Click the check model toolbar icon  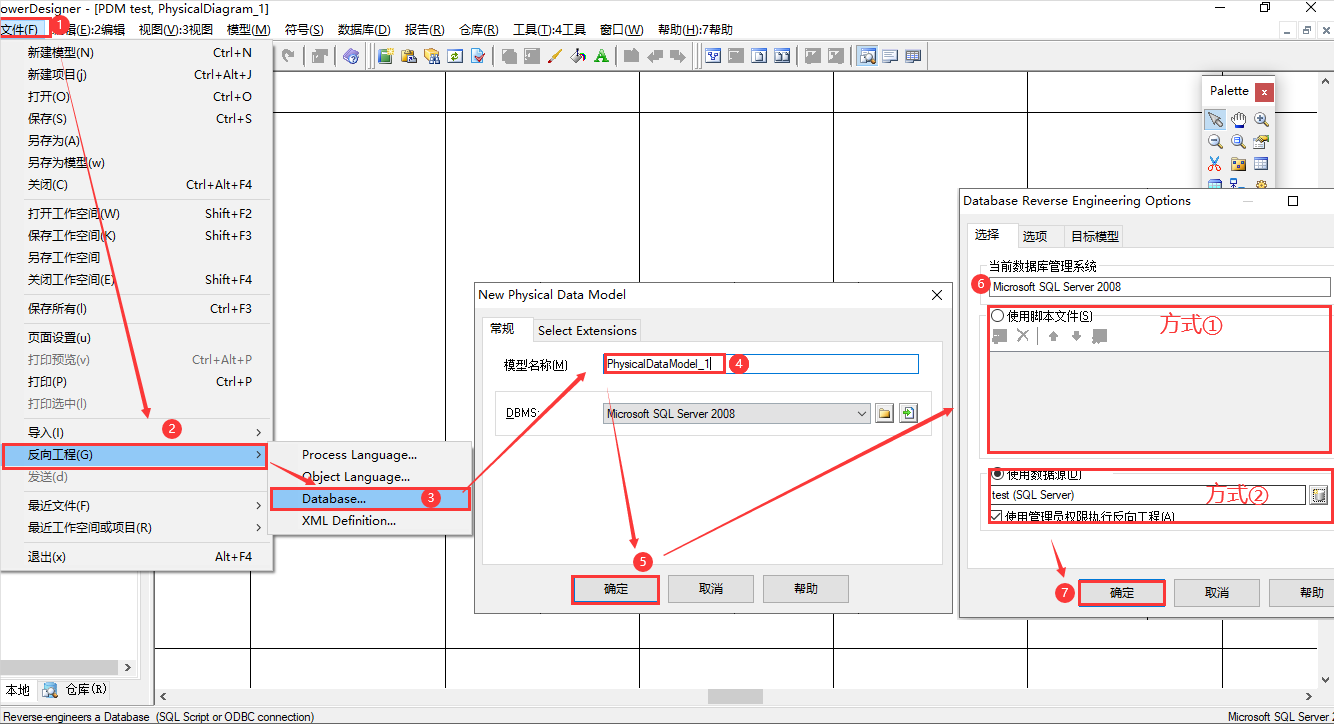pyautogui.click(x=478, y=56)
